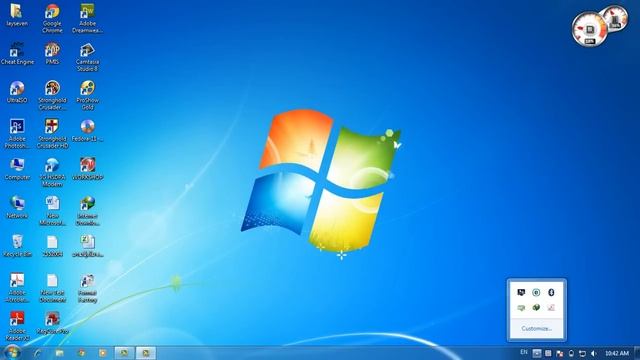Select the Fedora disc image icon
640x360 pixels.
tap(87, 131)
